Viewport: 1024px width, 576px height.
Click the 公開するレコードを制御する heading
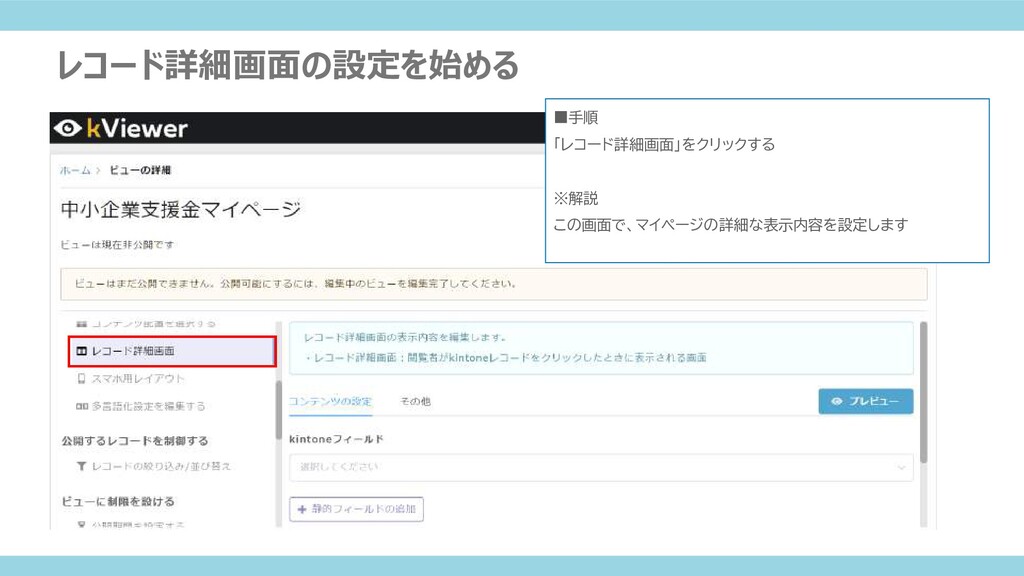[135, 441]
